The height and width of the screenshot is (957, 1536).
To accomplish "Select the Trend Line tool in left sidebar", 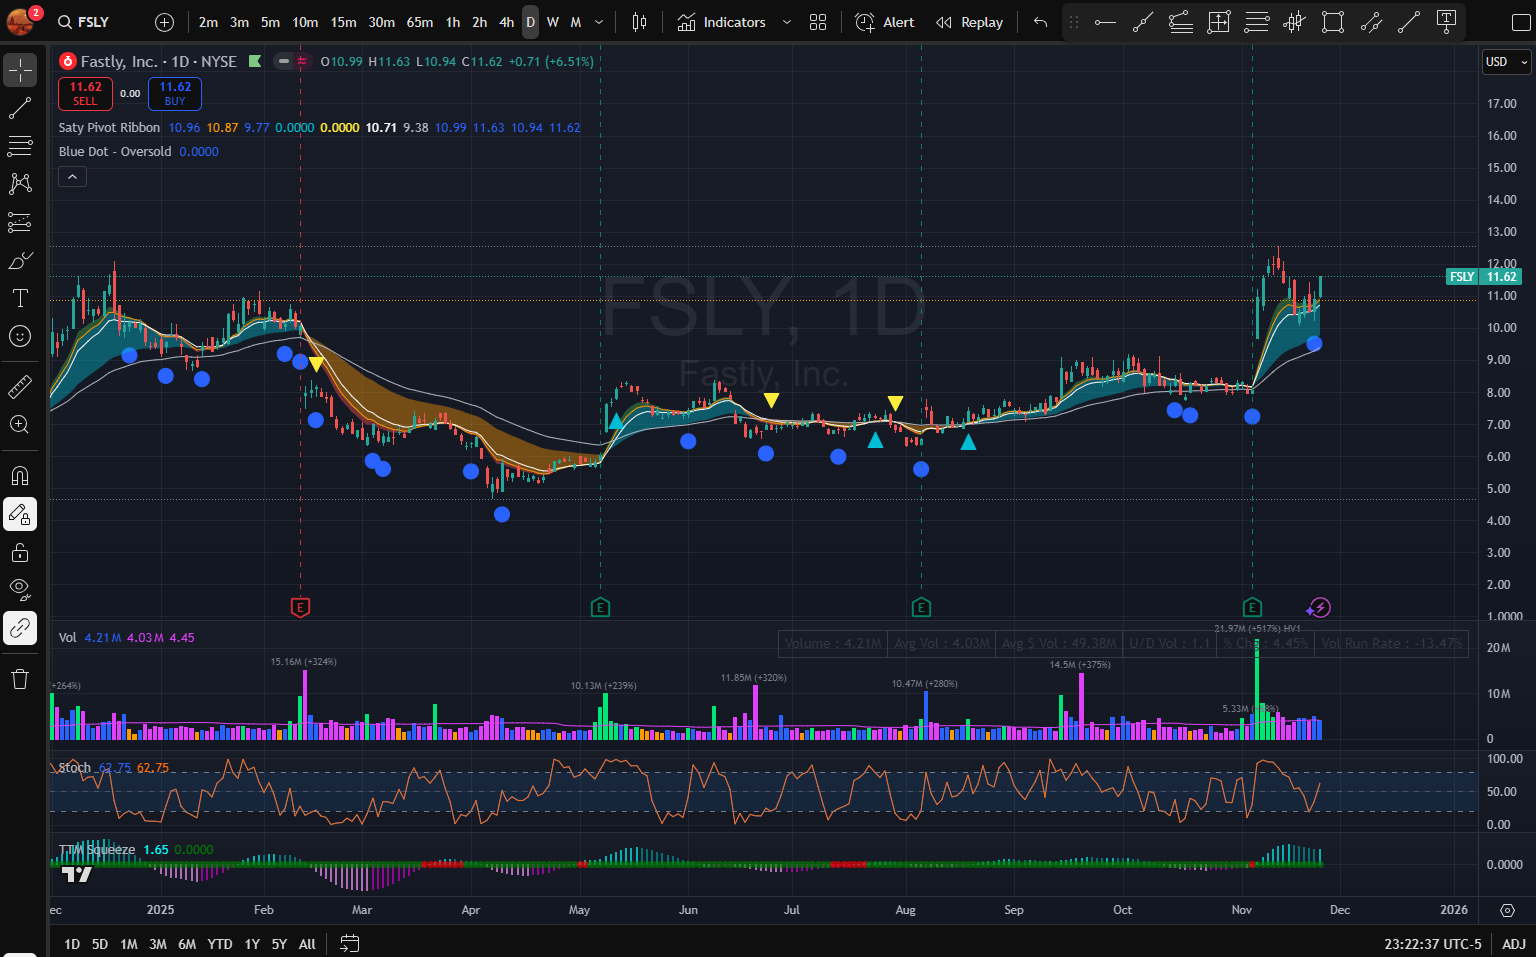I will pos(20,108).
